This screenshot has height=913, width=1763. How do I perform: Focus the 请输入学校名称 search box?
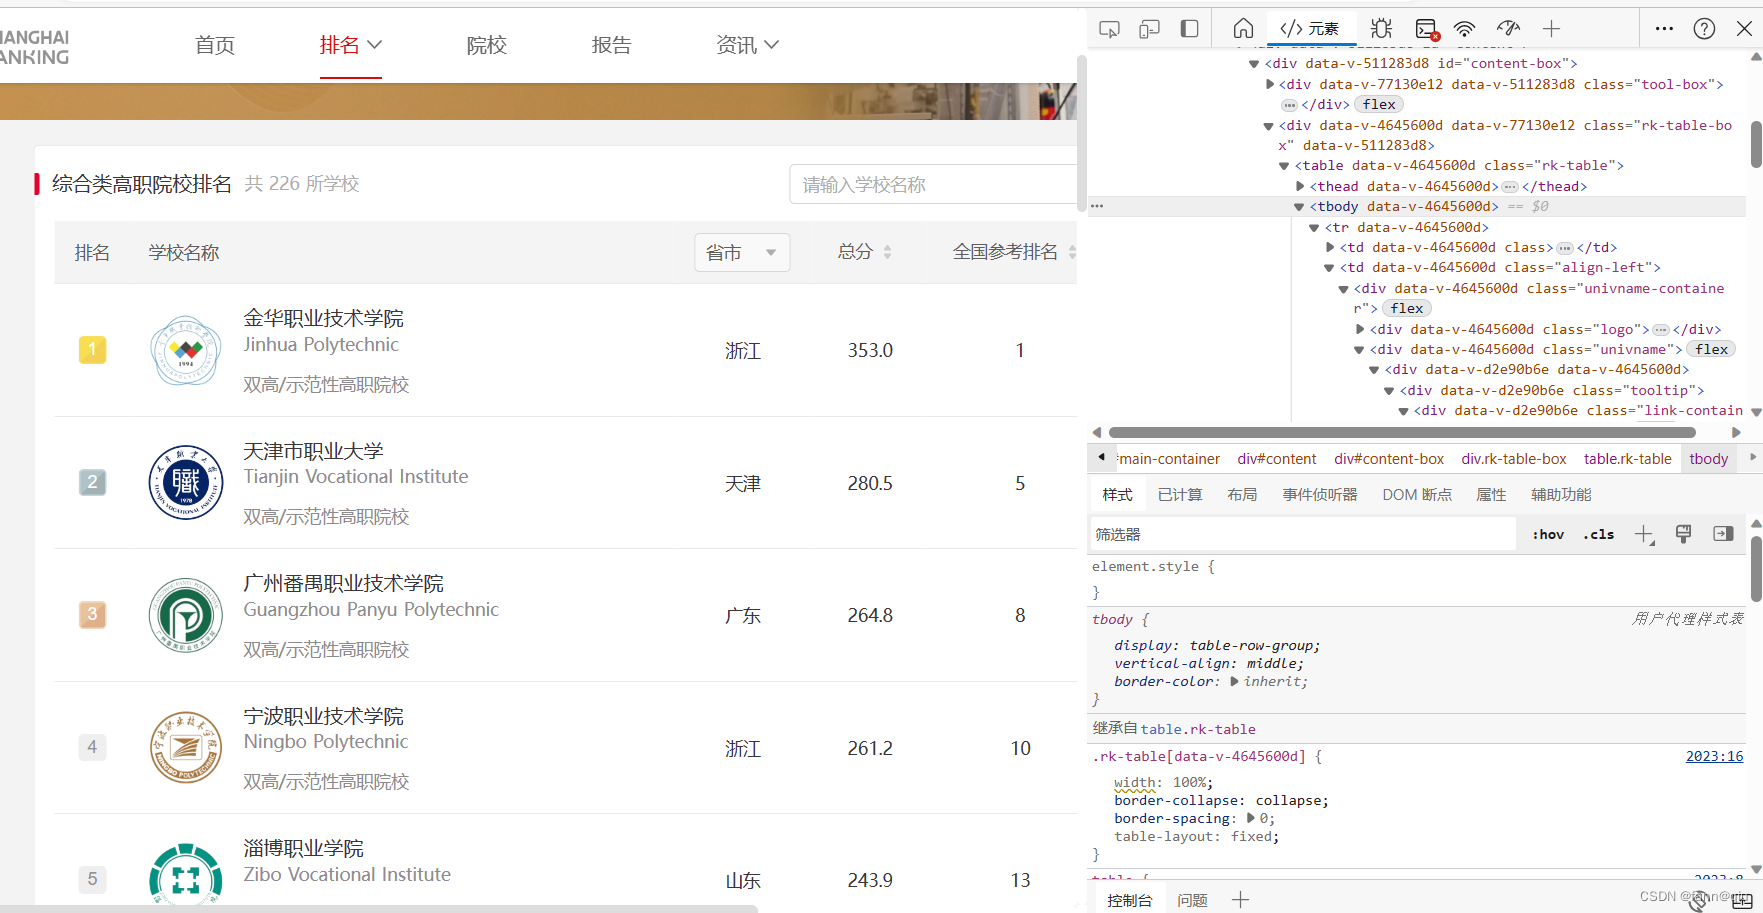933,185
